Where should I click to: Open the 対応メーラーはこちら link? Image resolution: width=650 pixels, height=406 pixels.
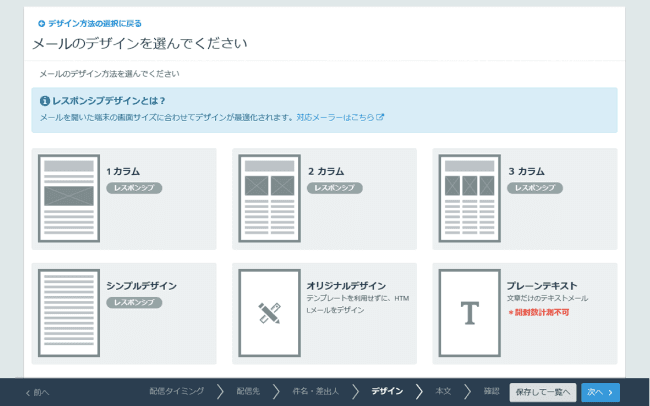coord(340,117)
